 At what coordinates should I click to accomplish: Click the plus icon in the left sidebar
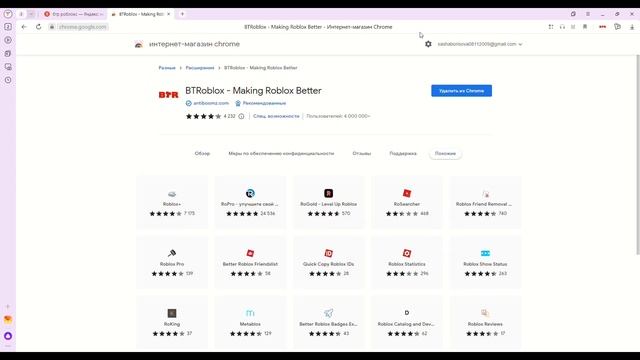[x=8, y=306]
